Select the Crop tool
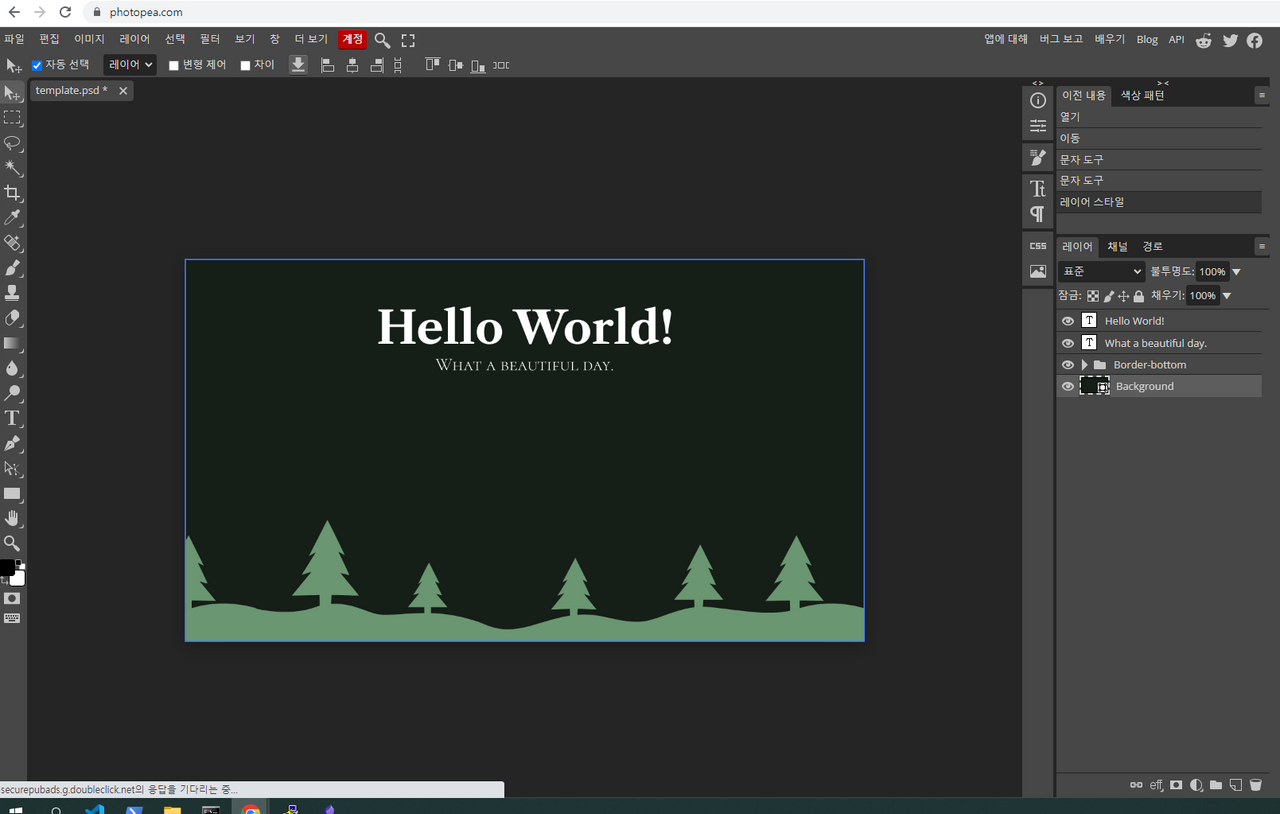 click(x=12, y=193)
